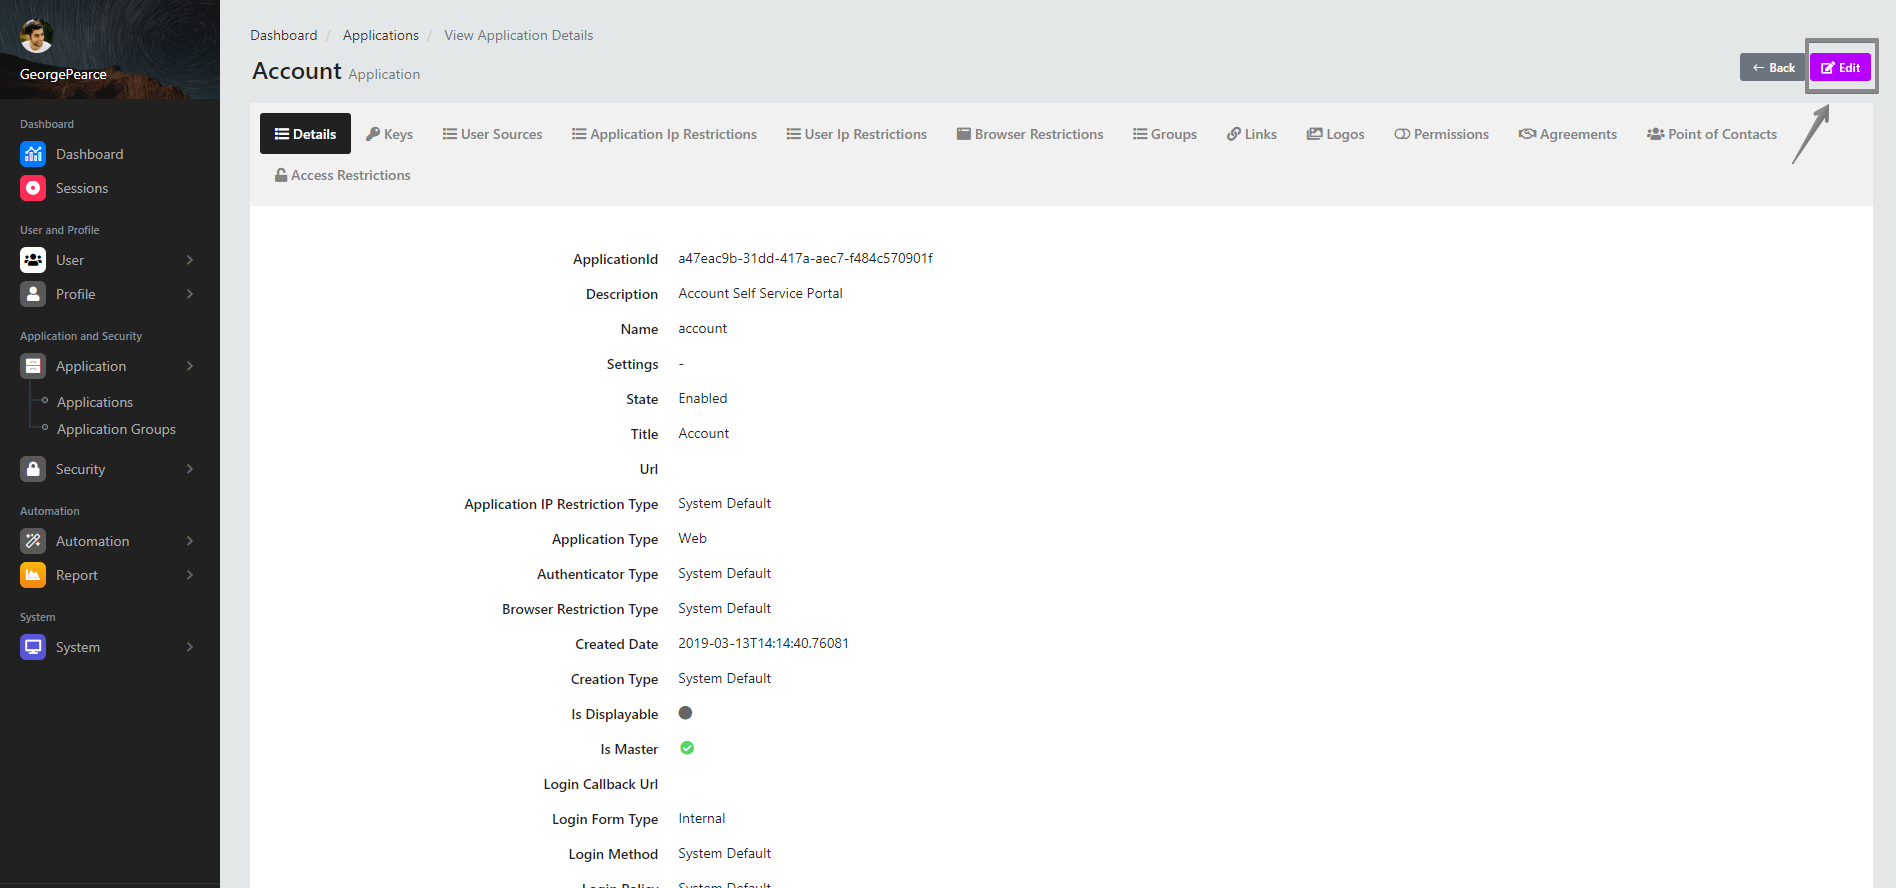Image resolution: width=1896 pixels, height=888 pixels.
Task: Click the Edit button
Action: 1840,67
